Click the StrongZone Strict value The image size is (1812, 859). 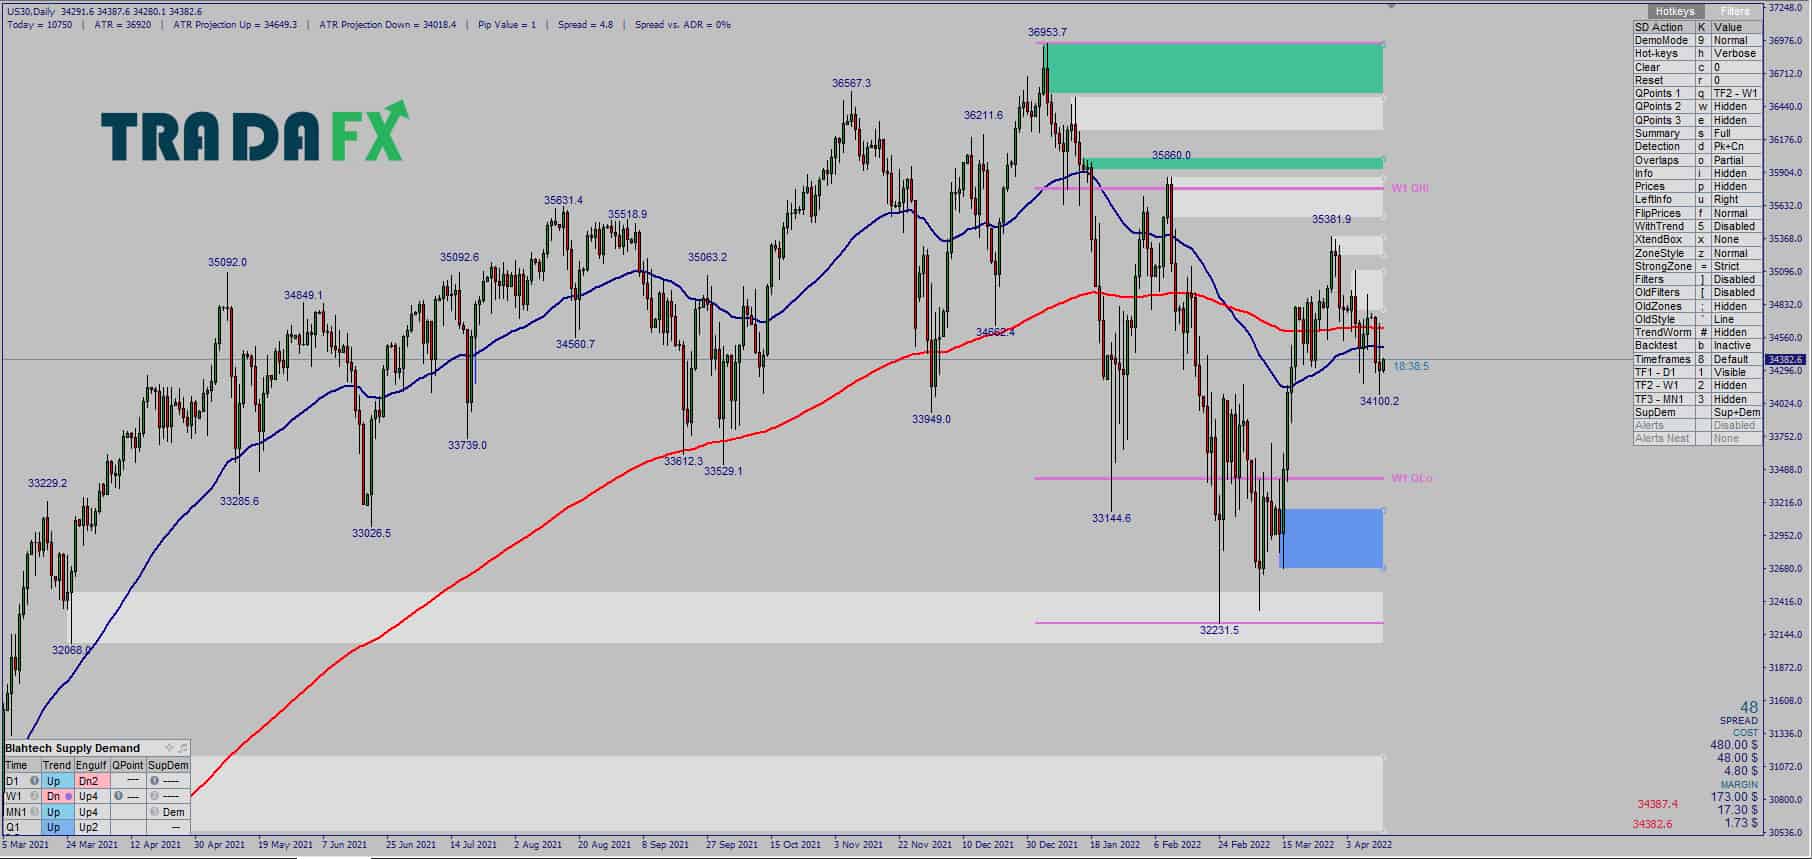pyautogui.click(x=1735, y=266)
